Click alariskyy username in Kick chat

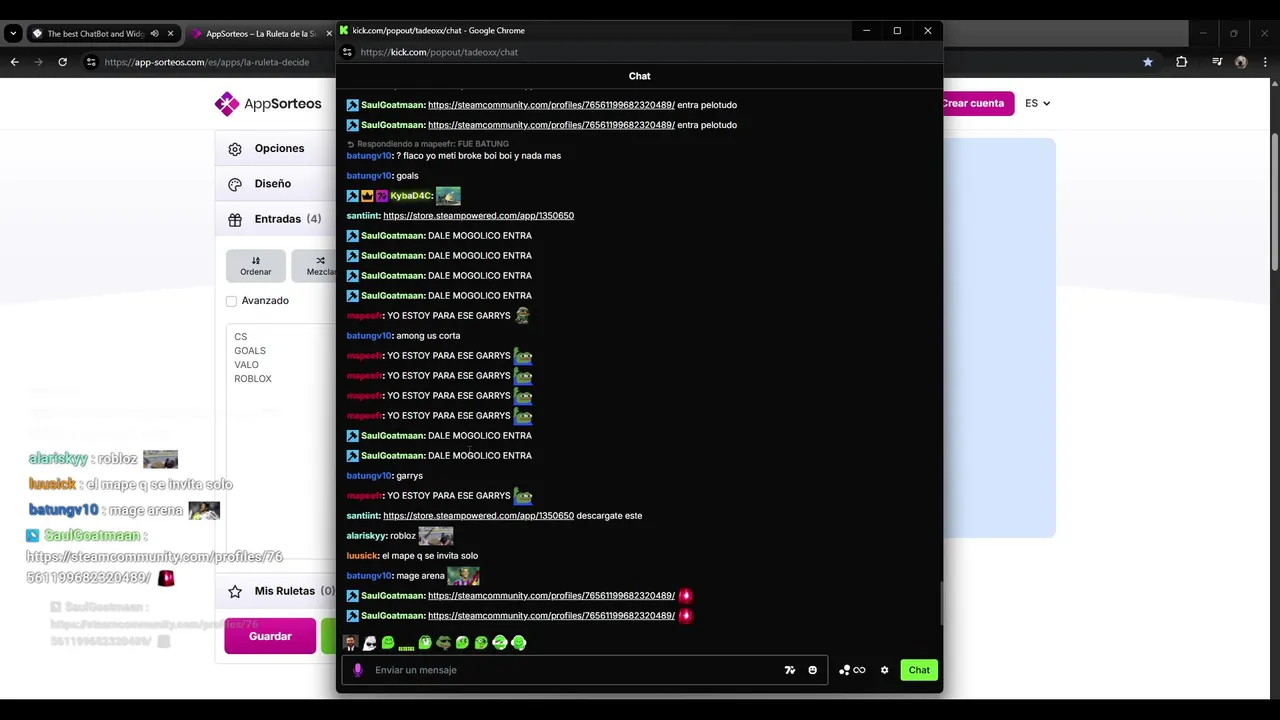point(366,535)
